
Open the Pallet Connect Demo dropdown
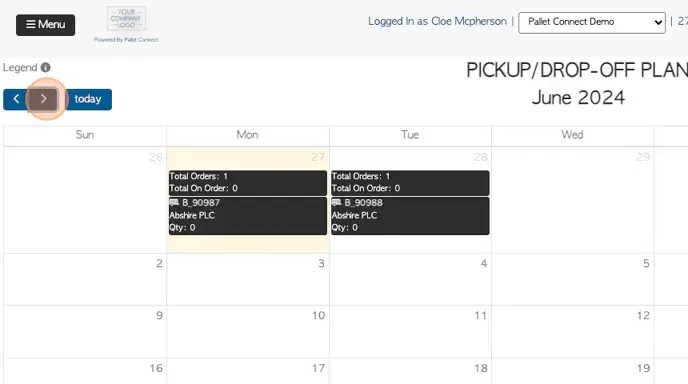point(591,22)
